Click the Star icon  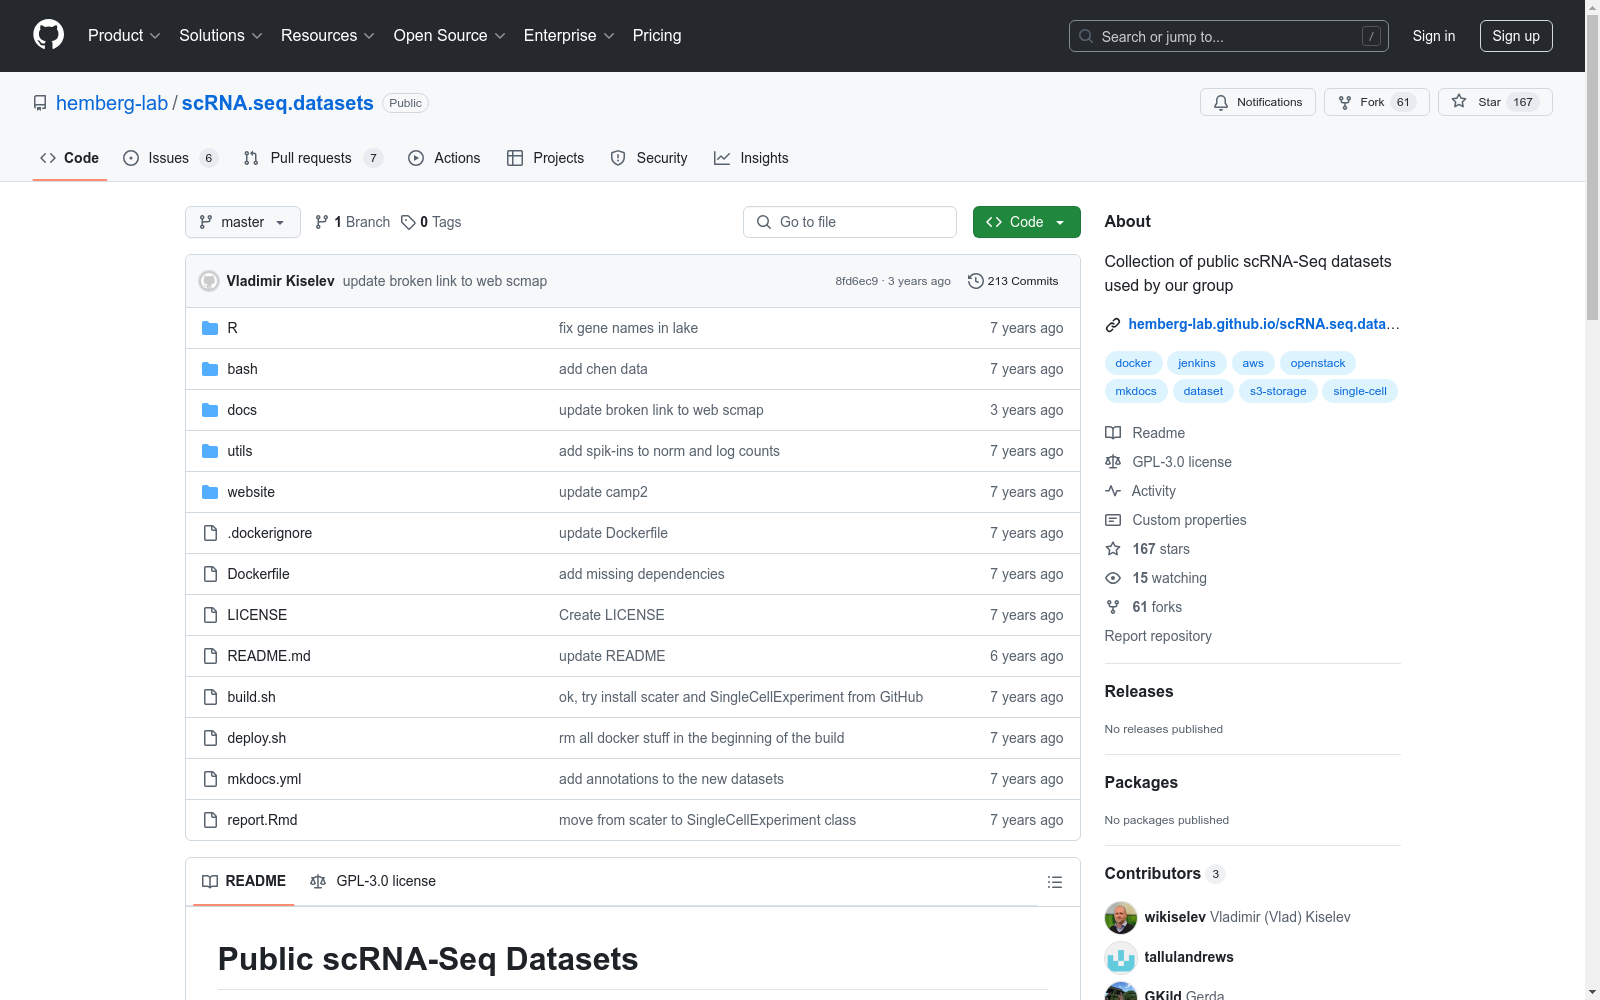coord(1459,101)
